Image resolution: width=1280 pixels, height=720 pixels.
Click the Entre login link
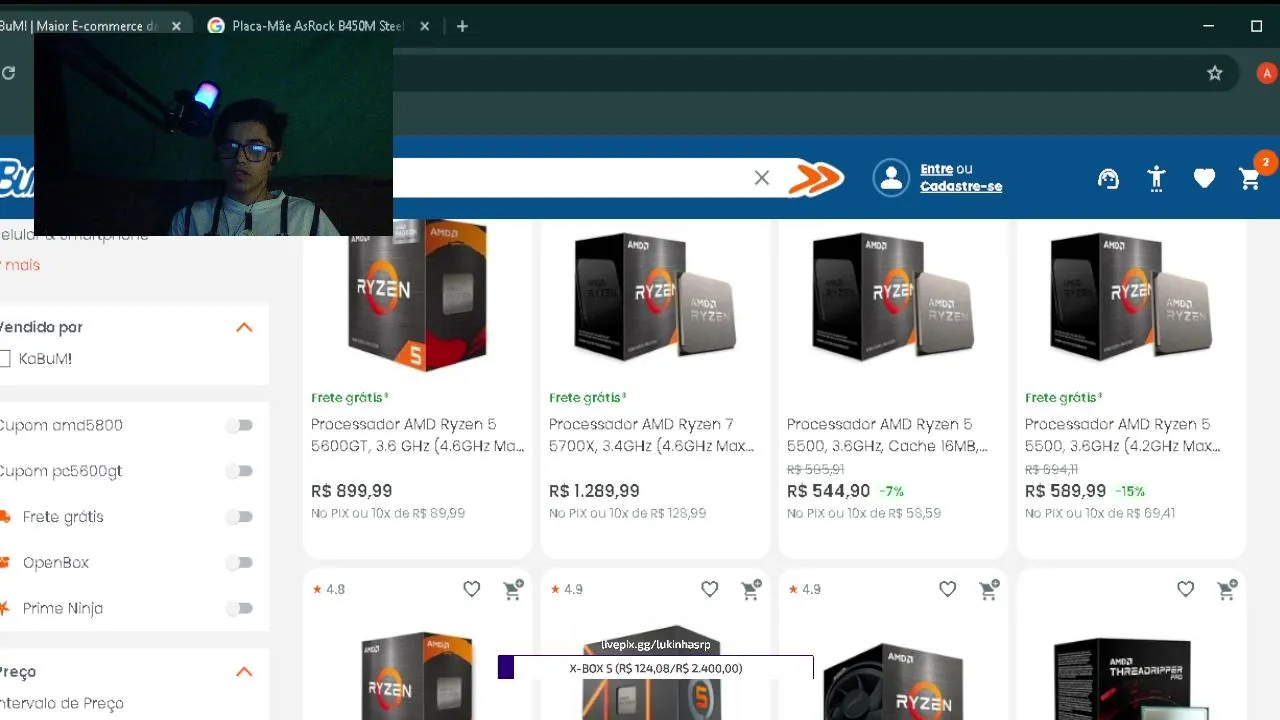click(937, 169)
